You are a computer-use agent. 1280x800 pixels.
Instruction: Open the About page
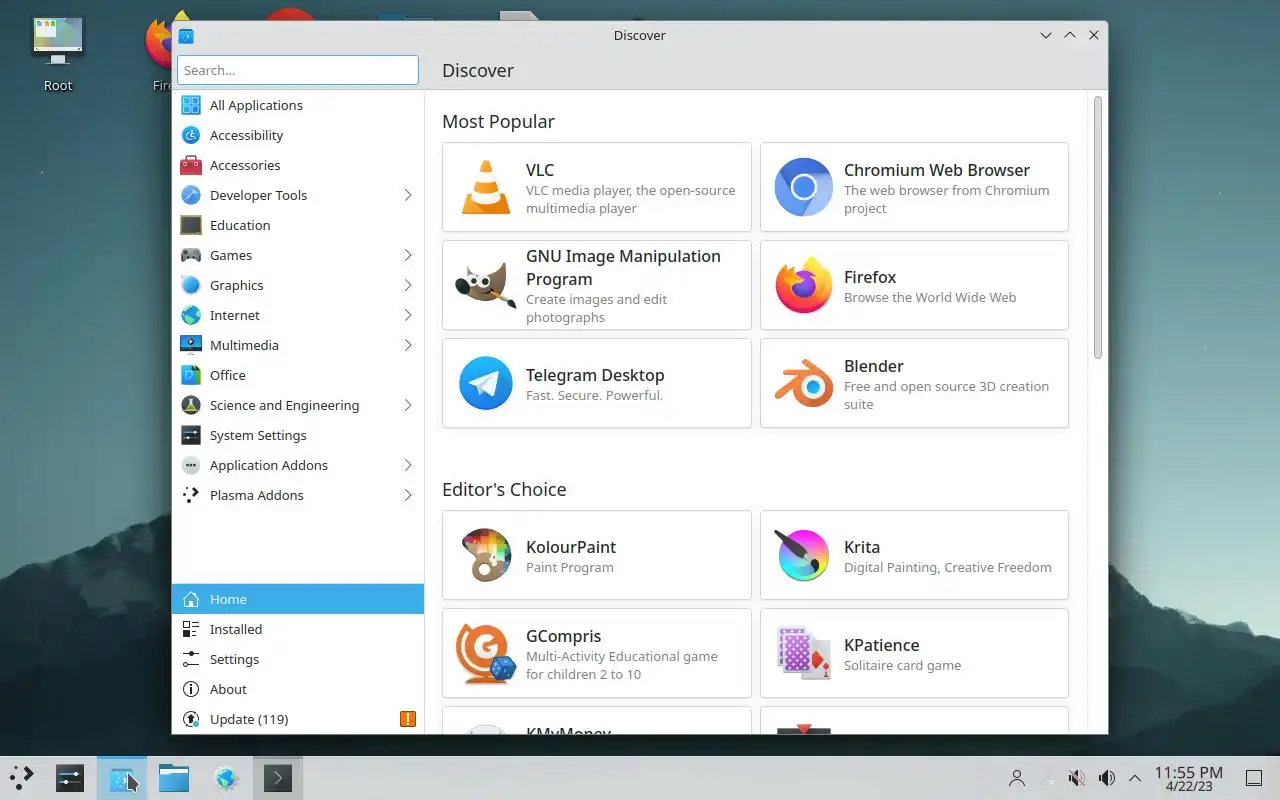tap(298, 689)
